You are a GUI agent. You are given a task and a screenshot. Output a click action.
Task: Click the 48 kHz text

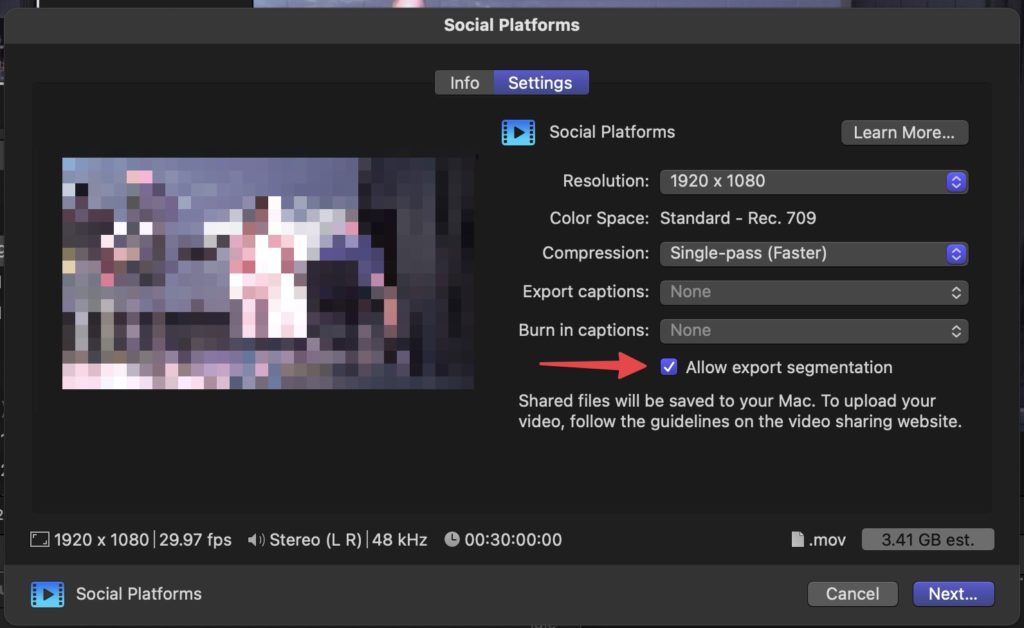[400, 540]
